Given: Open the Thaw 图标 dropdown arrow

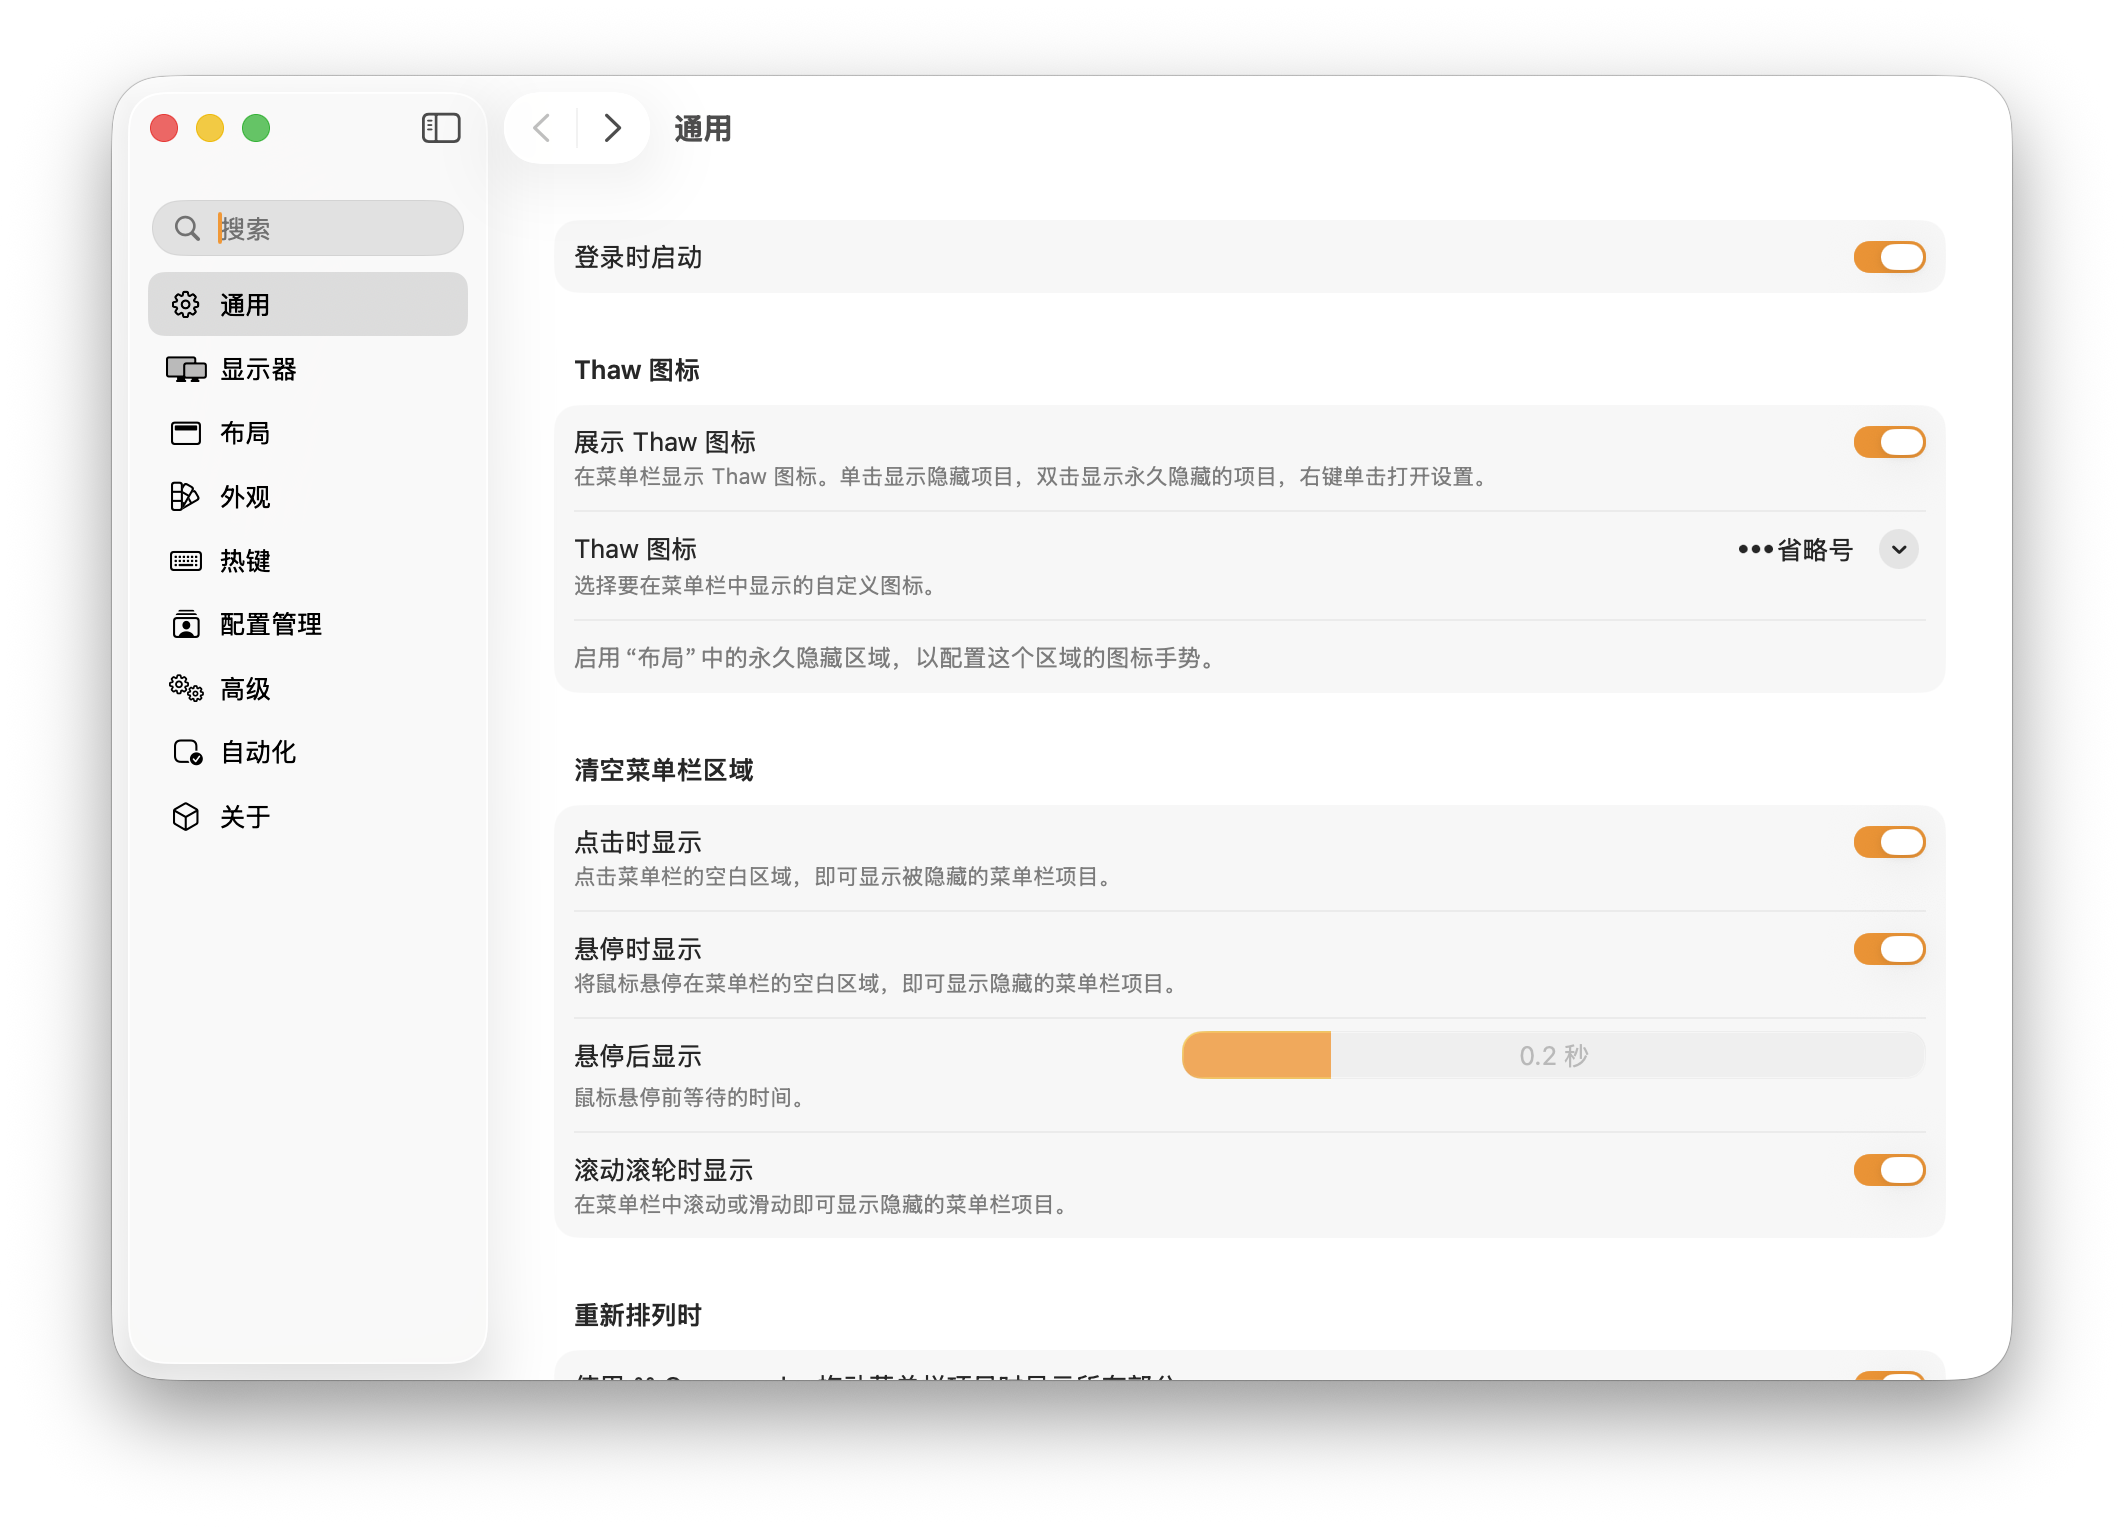Looking at the screenshot, I should [x=1898, y=549].
